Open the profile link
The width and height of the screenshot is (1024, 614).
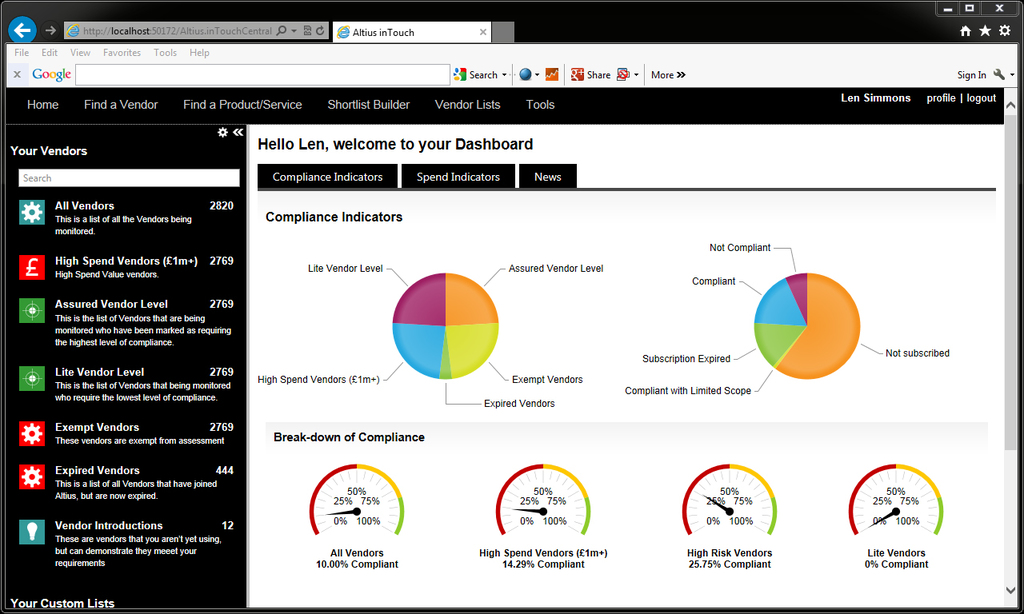click(941, 98)
